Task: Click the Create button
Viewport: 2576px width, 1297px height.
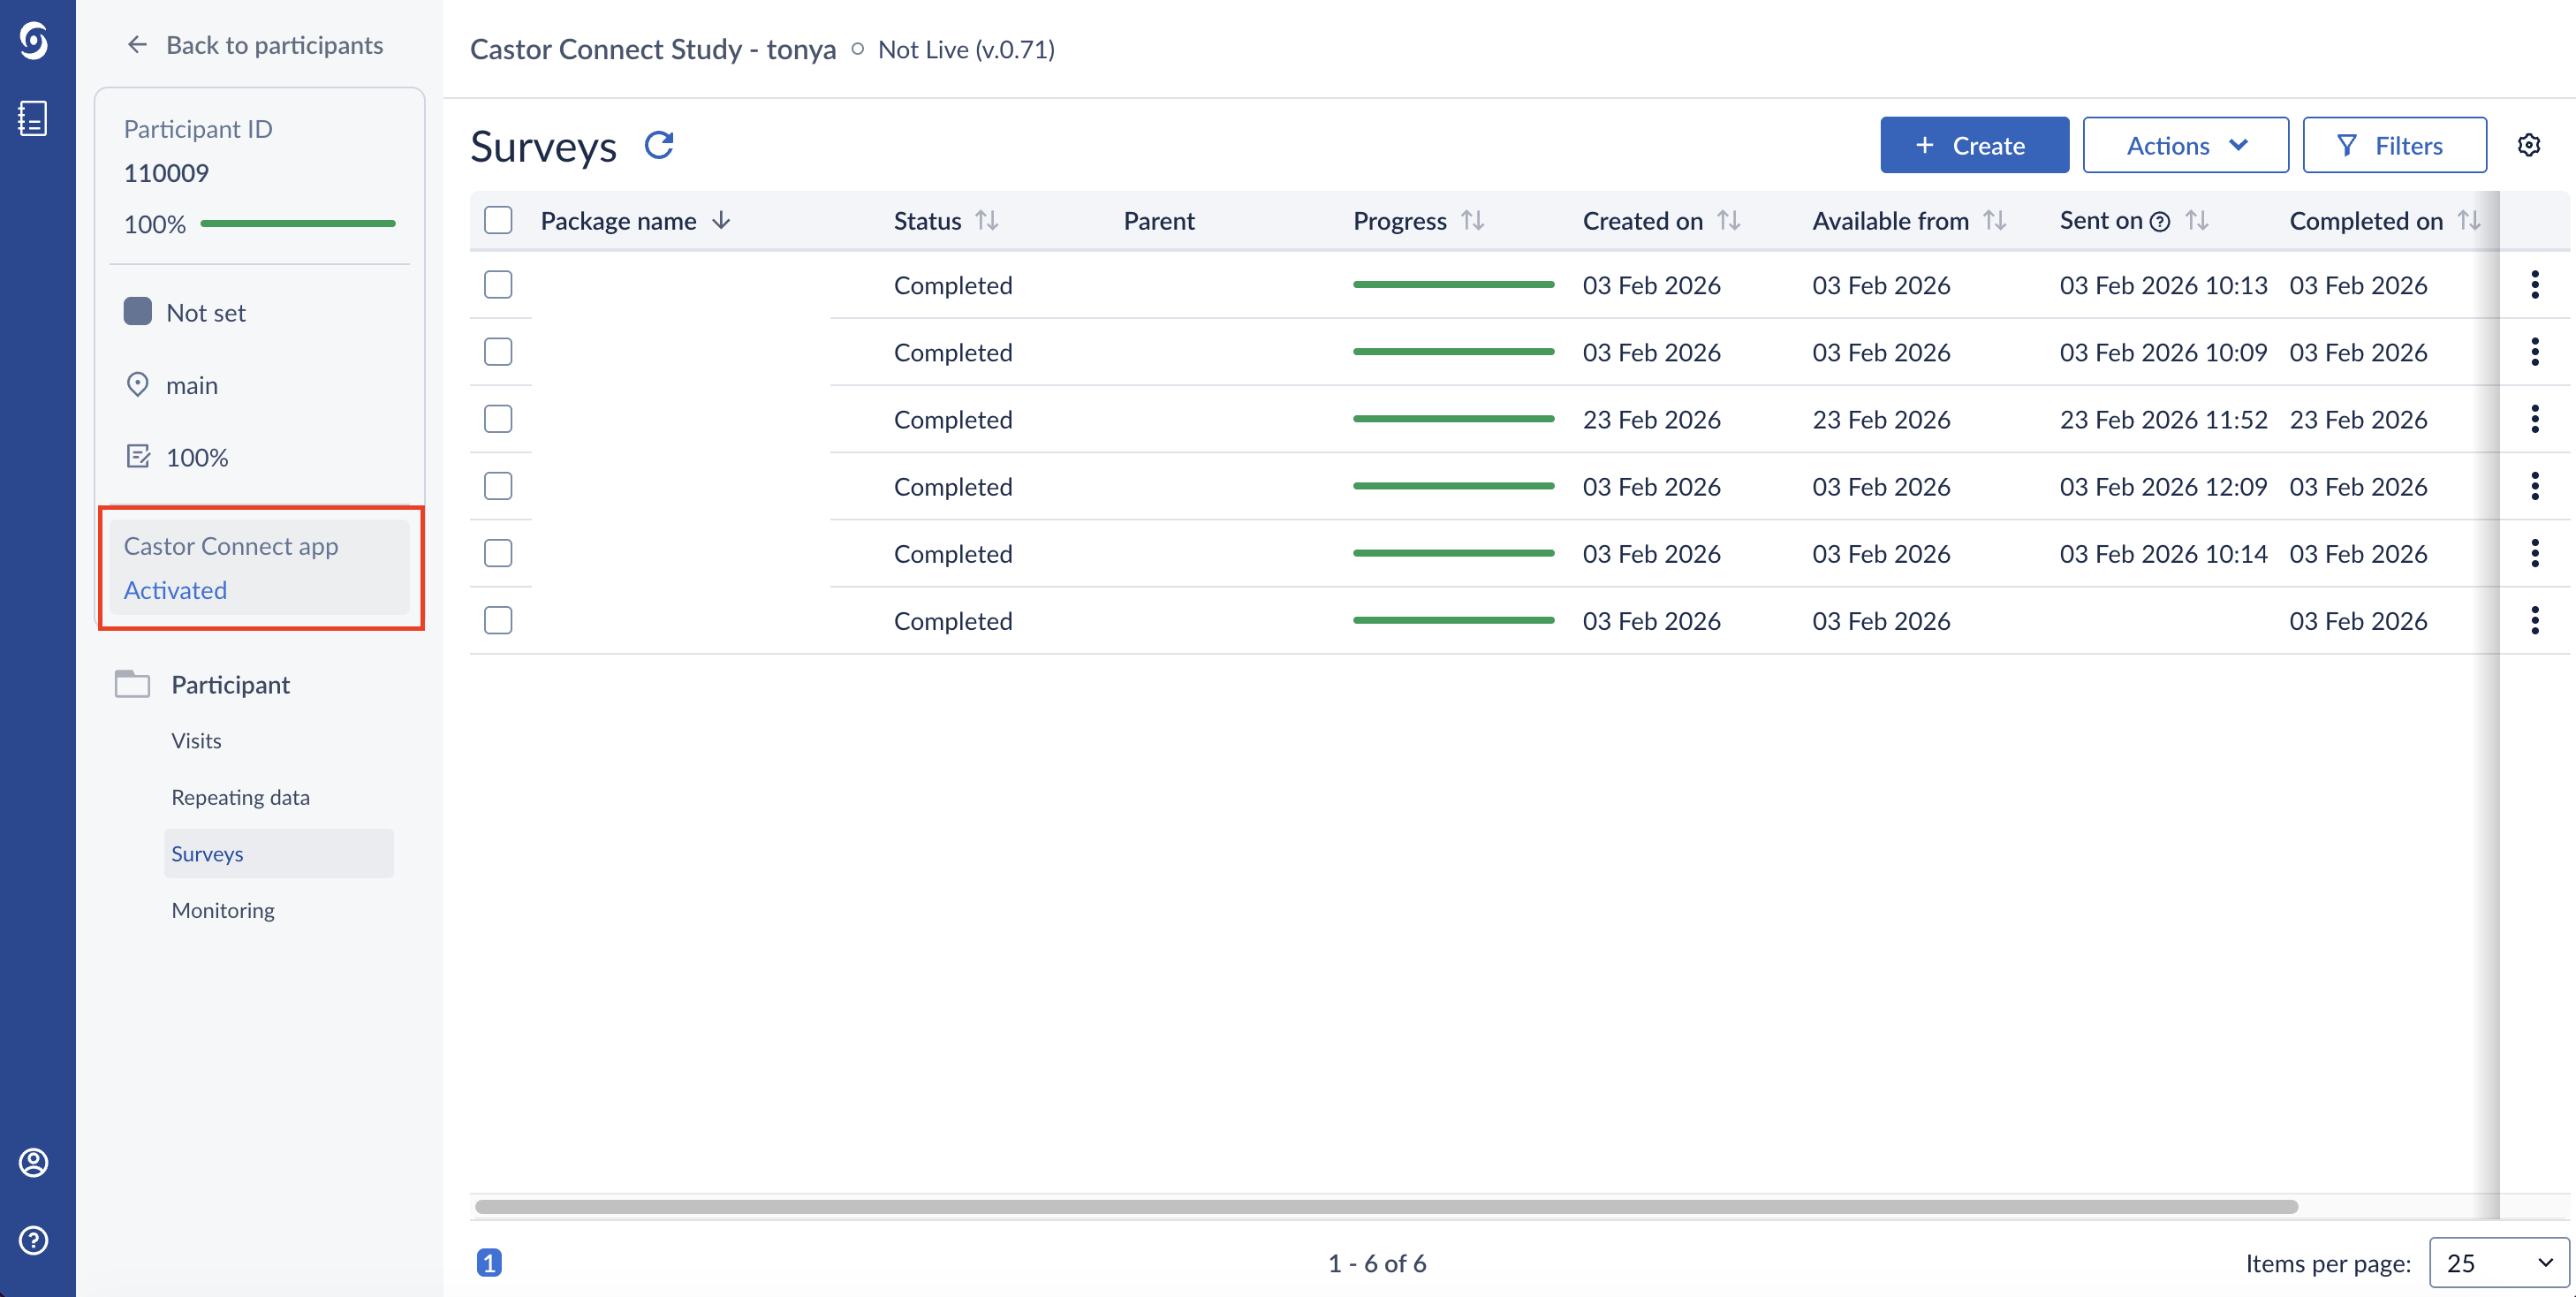Action: (x=1973, y=146)
